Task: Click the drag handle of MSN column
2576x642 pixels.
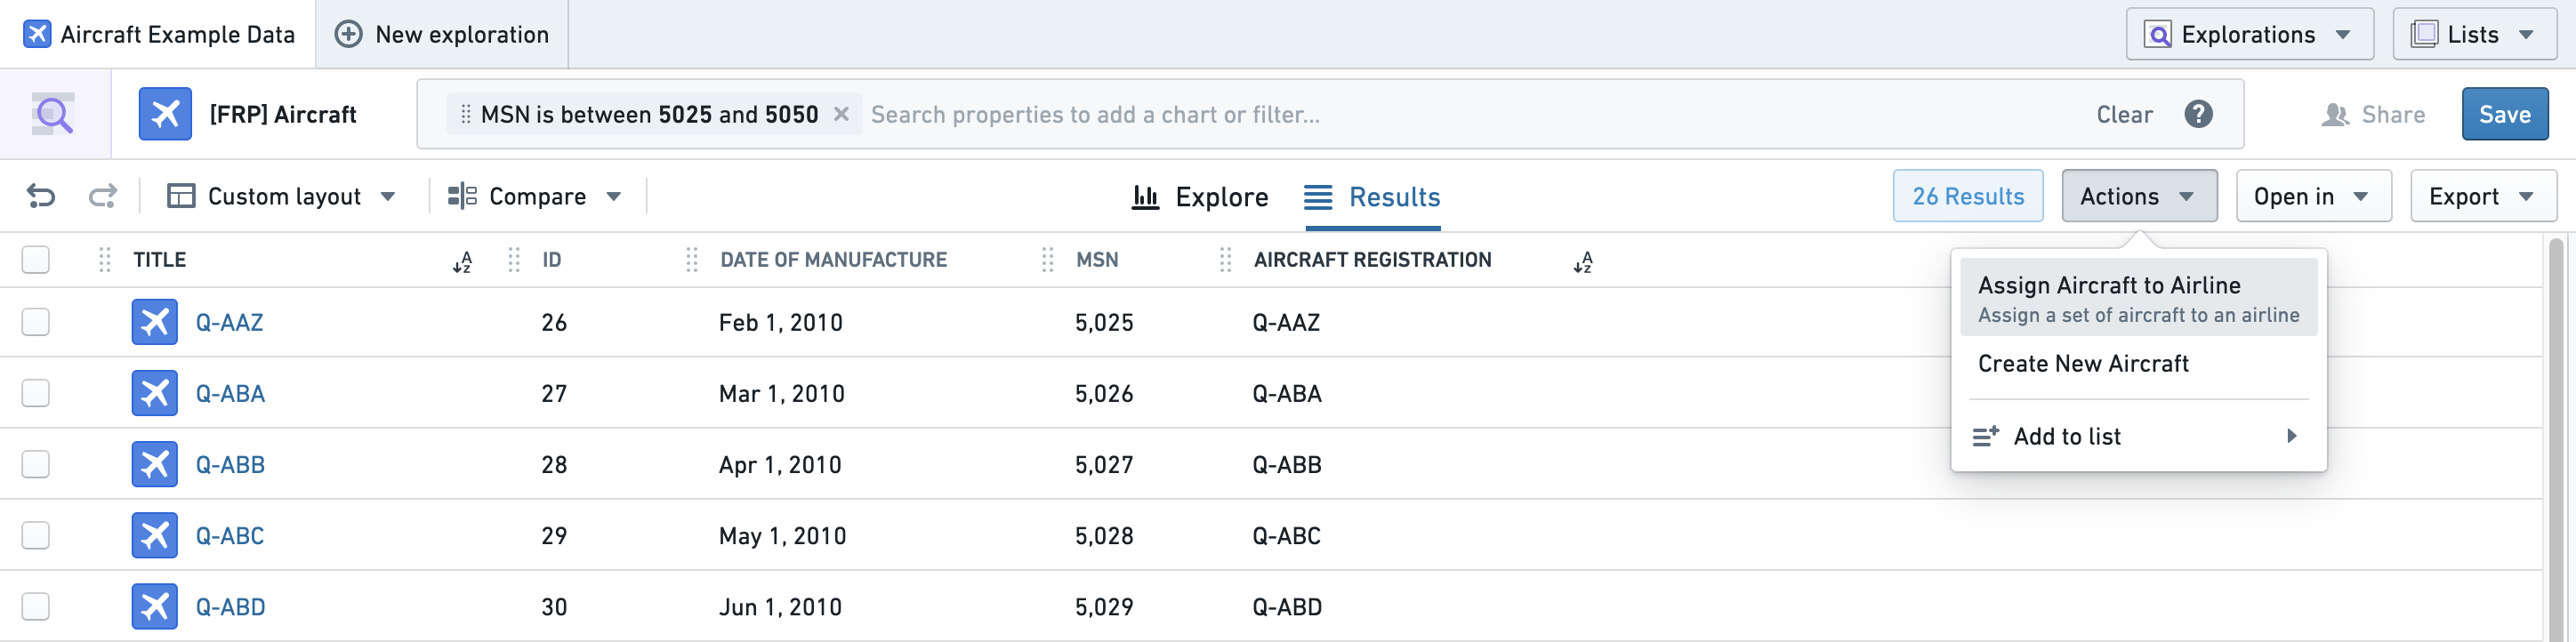Action: (1048, 260)
